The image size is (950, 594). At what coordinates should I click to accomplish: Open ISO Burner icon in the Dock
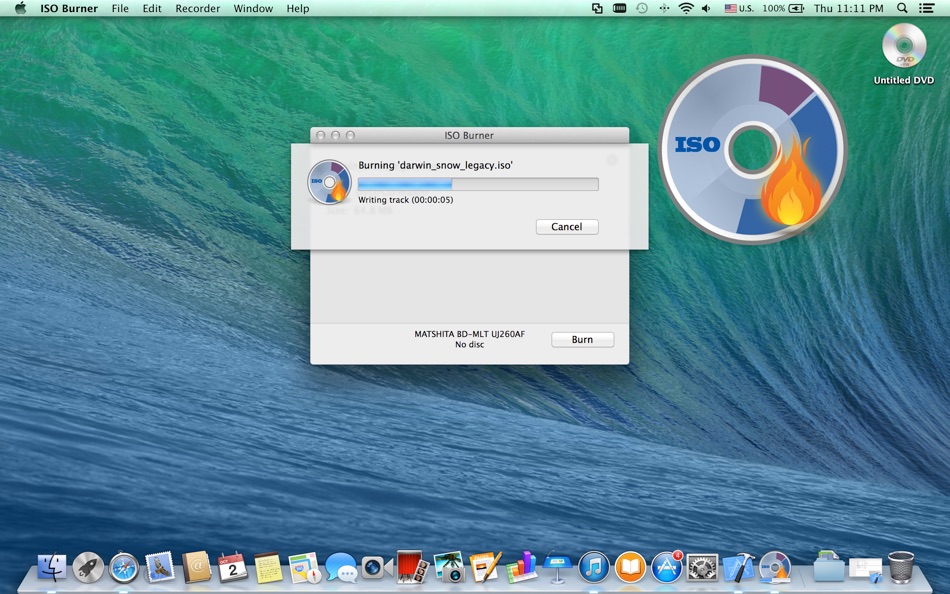775,567
